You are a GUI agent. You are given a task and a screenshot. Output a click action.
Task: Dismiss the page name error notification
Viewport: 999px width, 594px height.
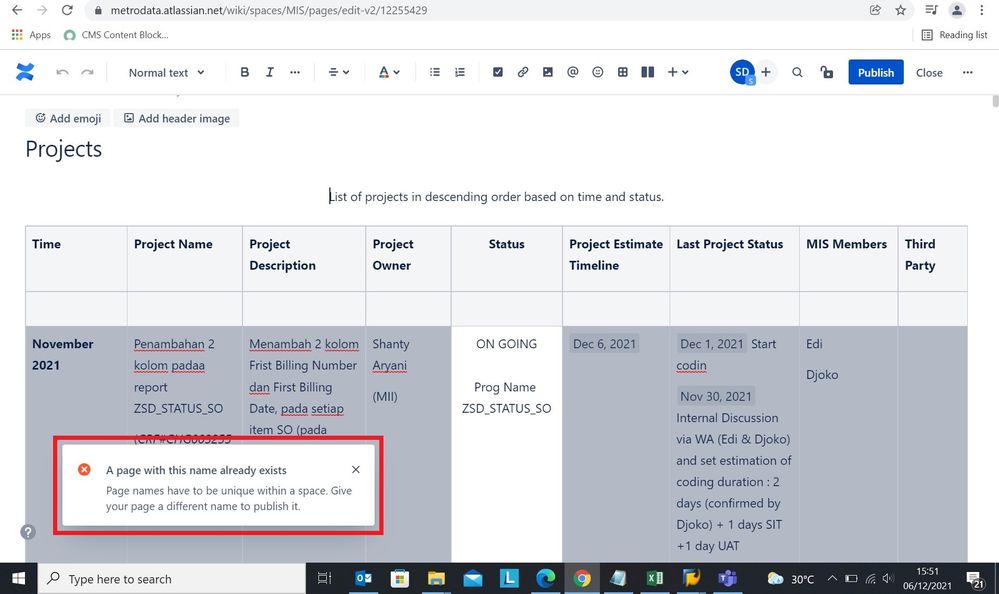coord(356,470)
